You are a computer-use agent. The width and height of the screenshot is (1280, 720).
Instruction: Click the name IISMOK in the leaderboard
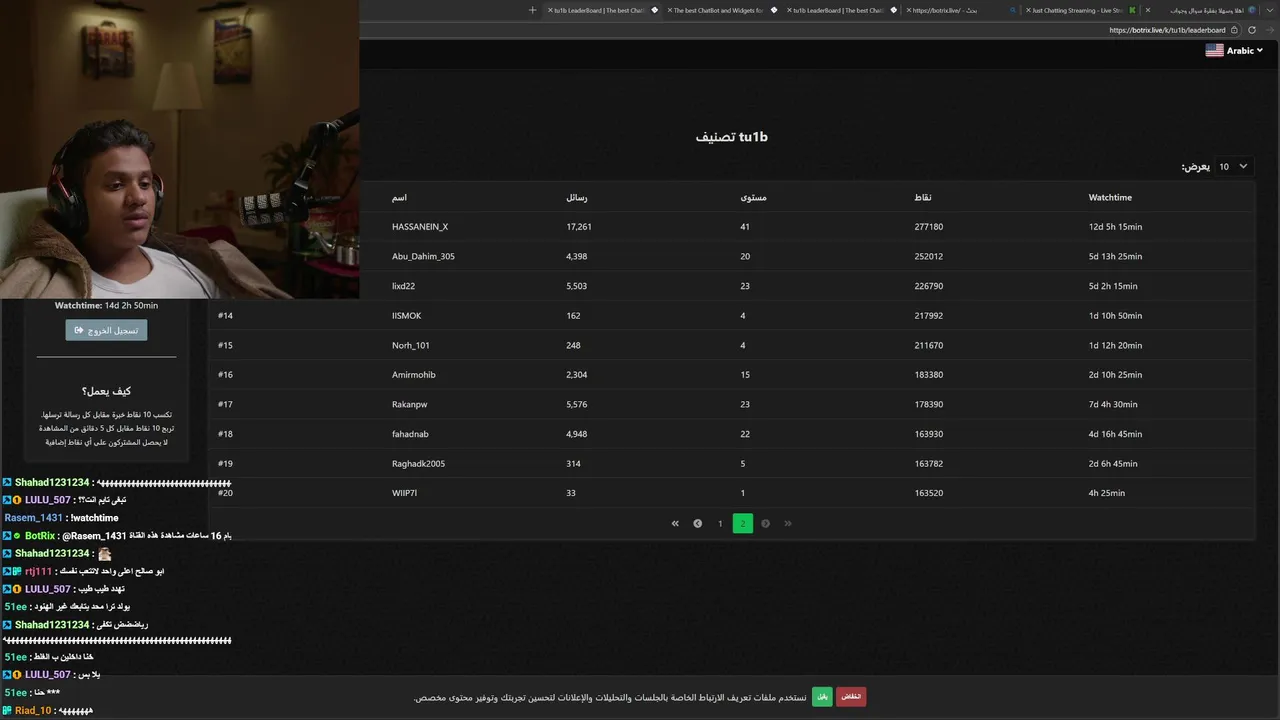407,316
